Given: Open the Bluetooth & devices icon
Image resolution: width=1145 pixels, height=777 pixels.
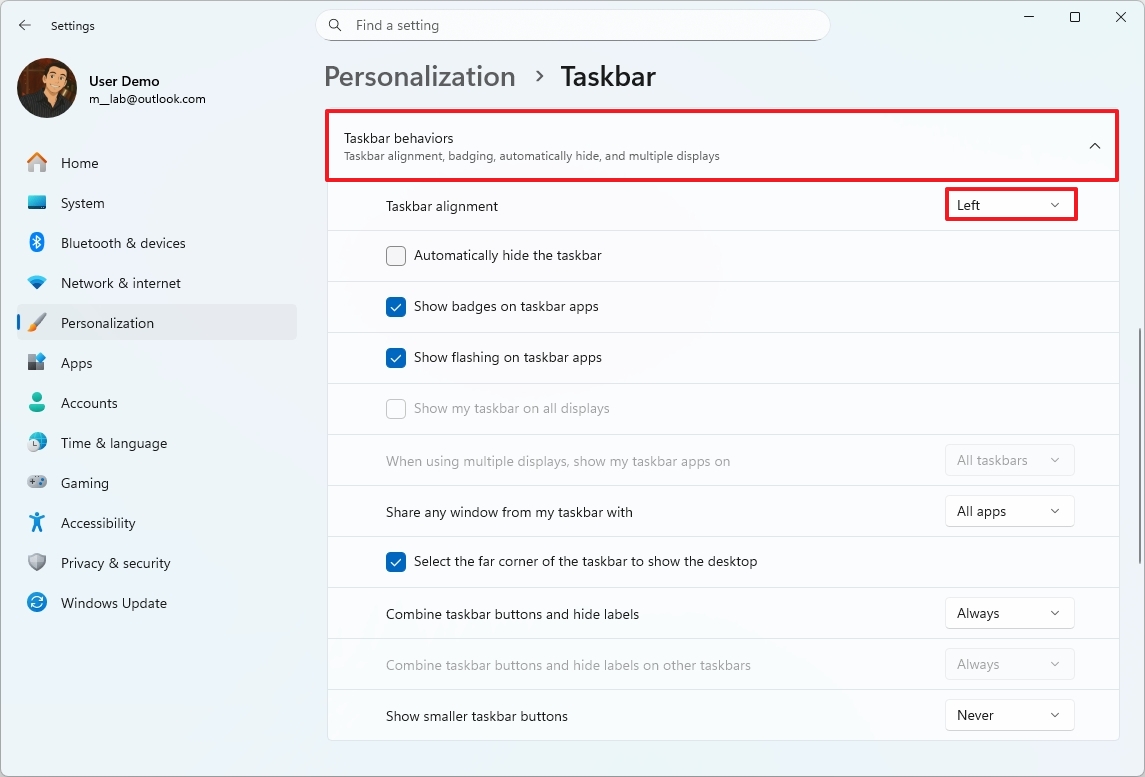Looking at the screenshot, I should pos(37,243).
